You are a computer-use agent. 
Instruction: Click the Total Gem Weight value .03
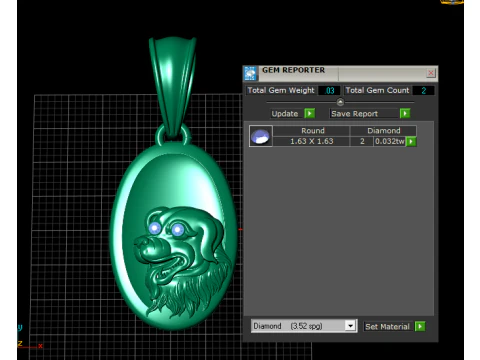point(329,91)
